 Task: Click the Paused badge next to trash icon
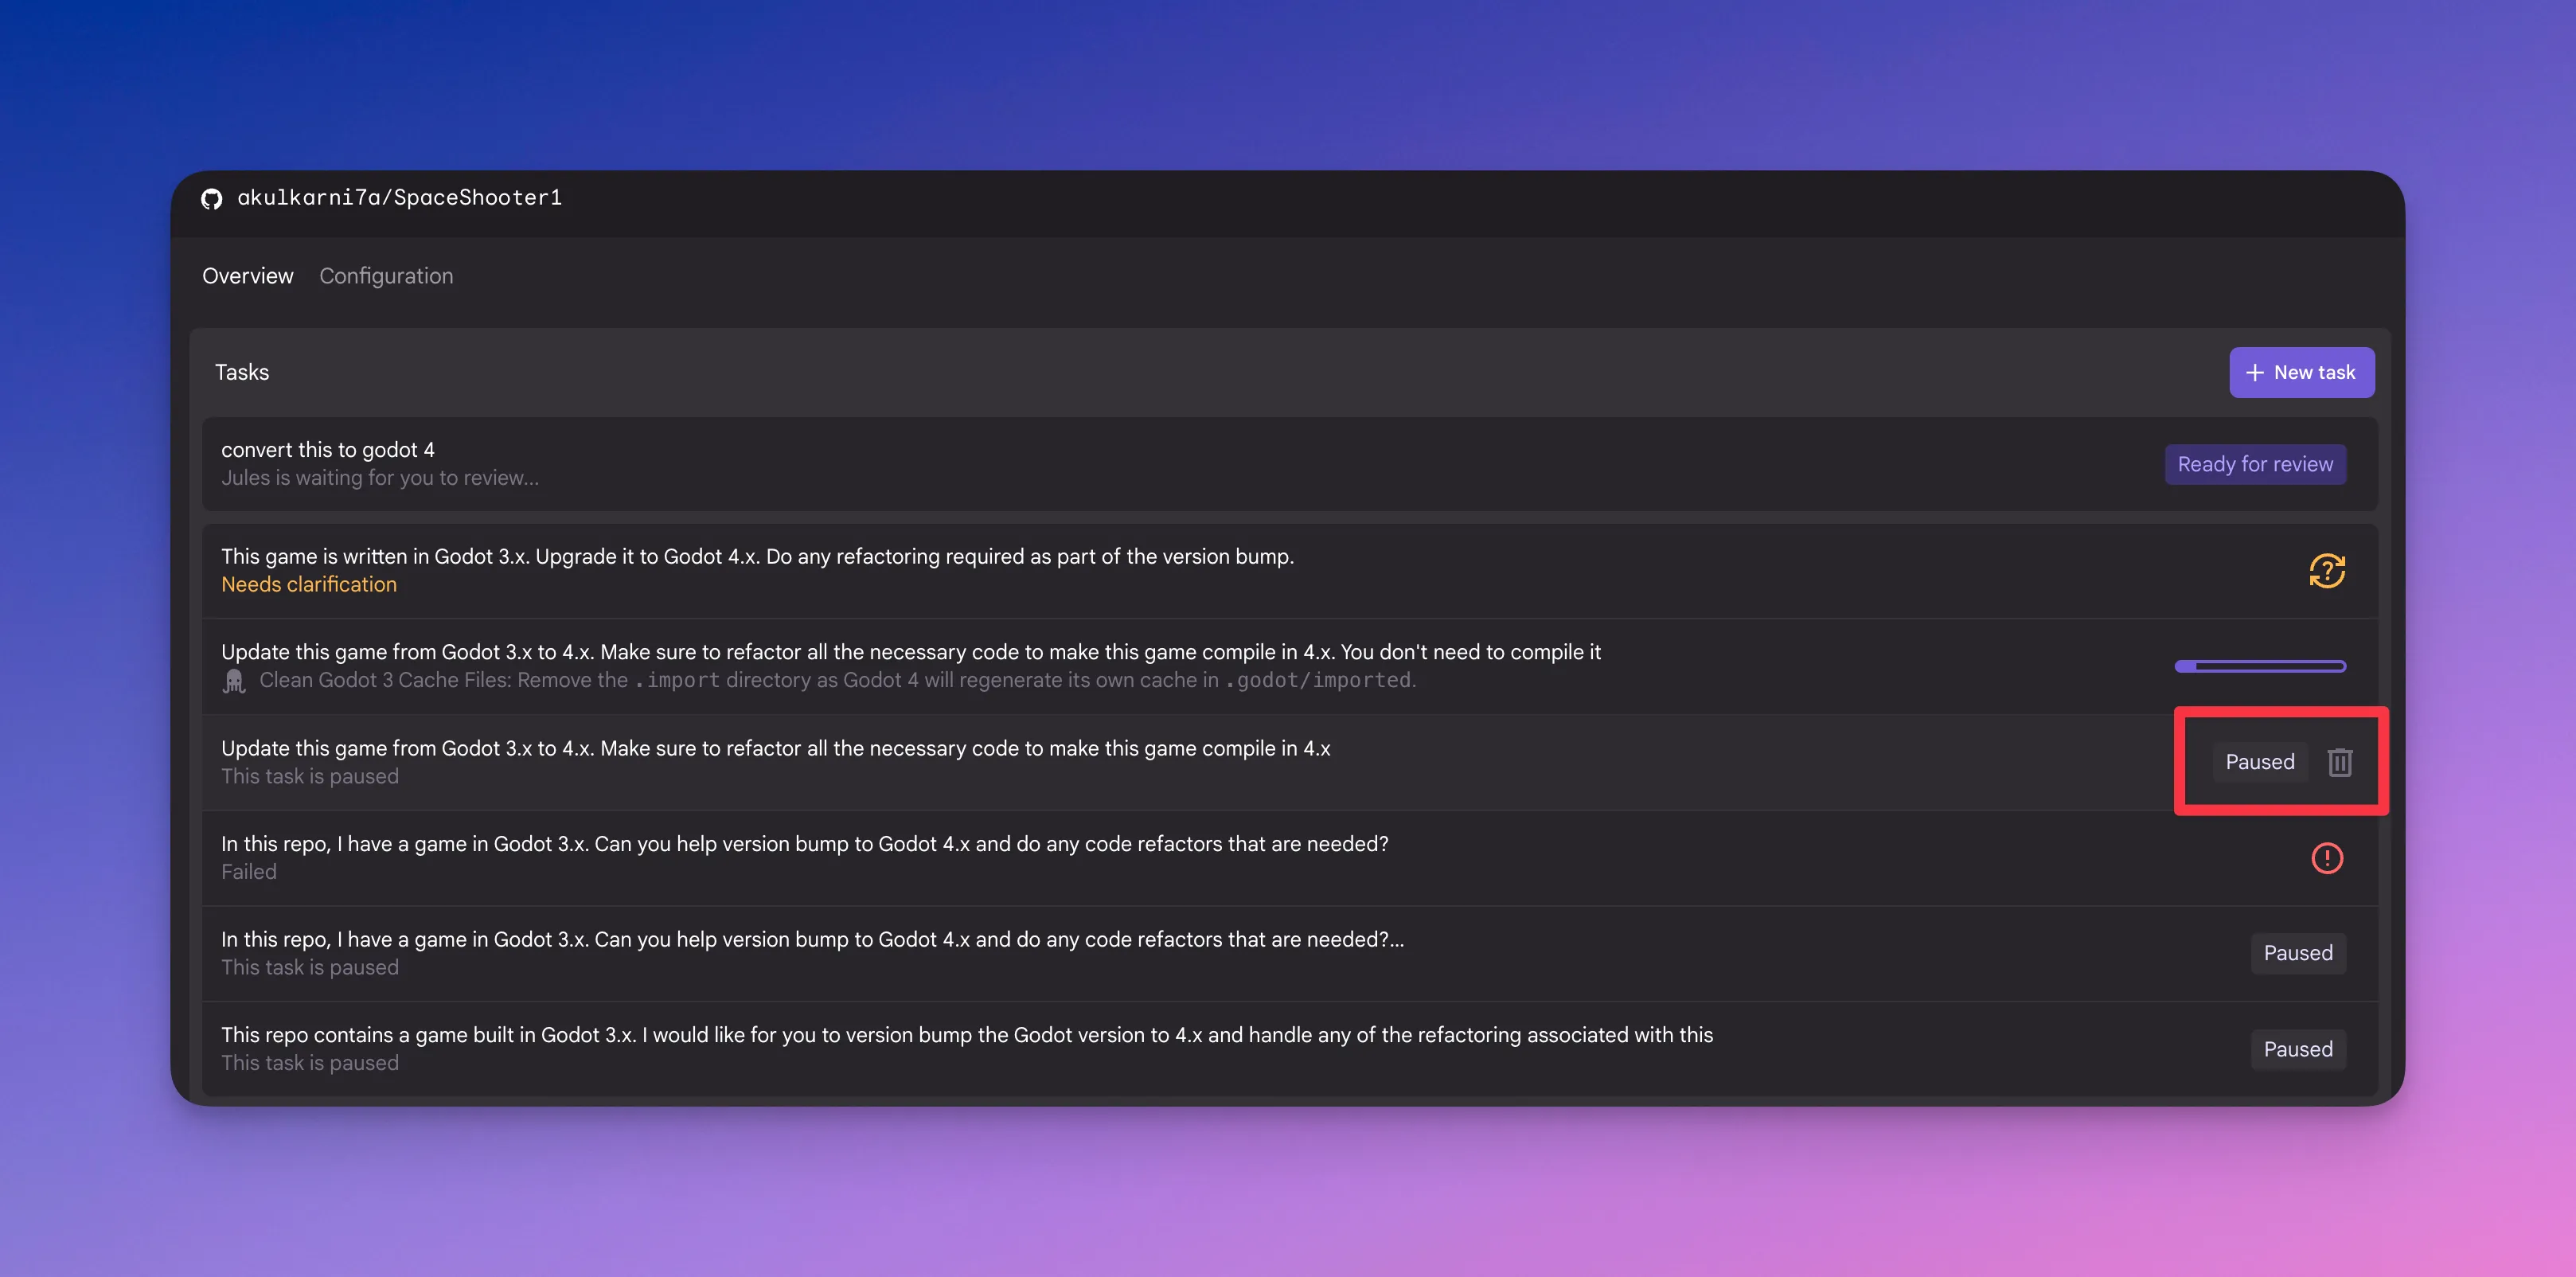tap(2259, 762)
